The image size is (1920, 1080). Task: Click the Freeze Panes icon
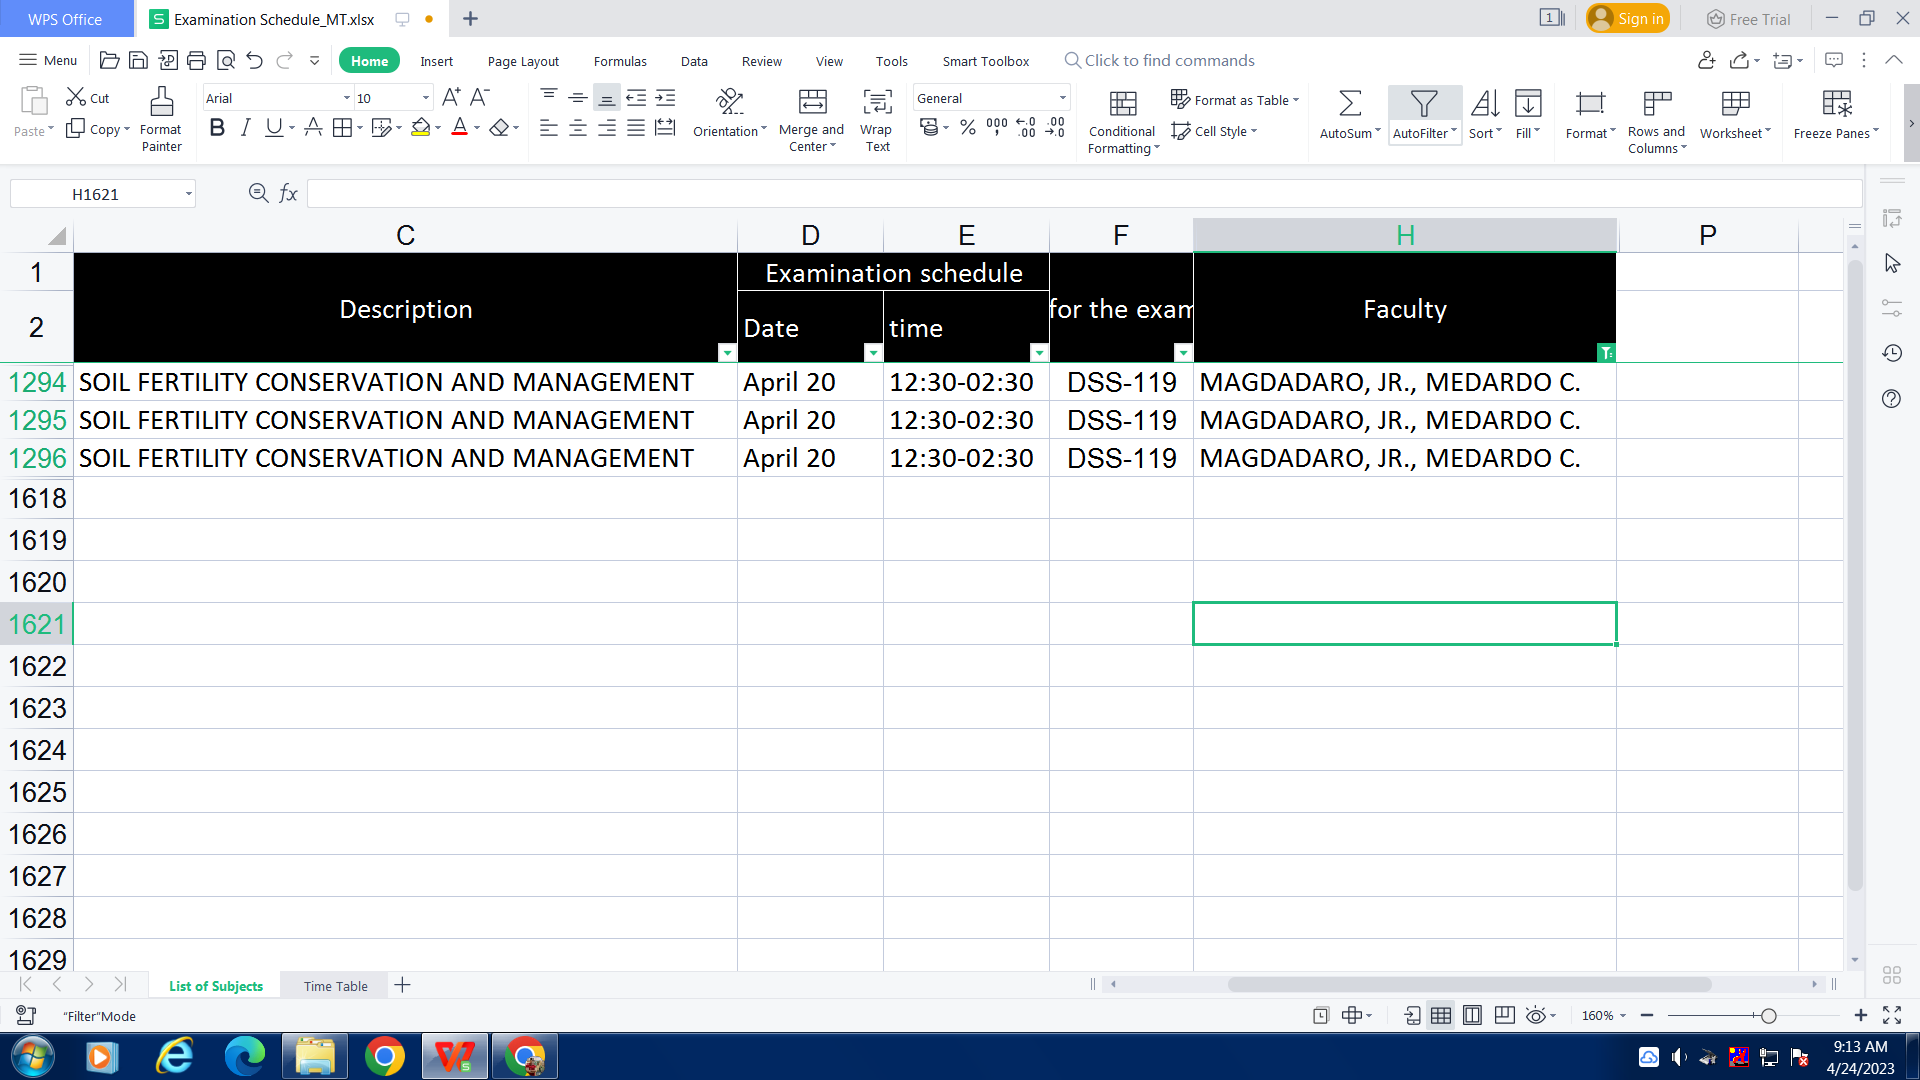point(1836,104)
